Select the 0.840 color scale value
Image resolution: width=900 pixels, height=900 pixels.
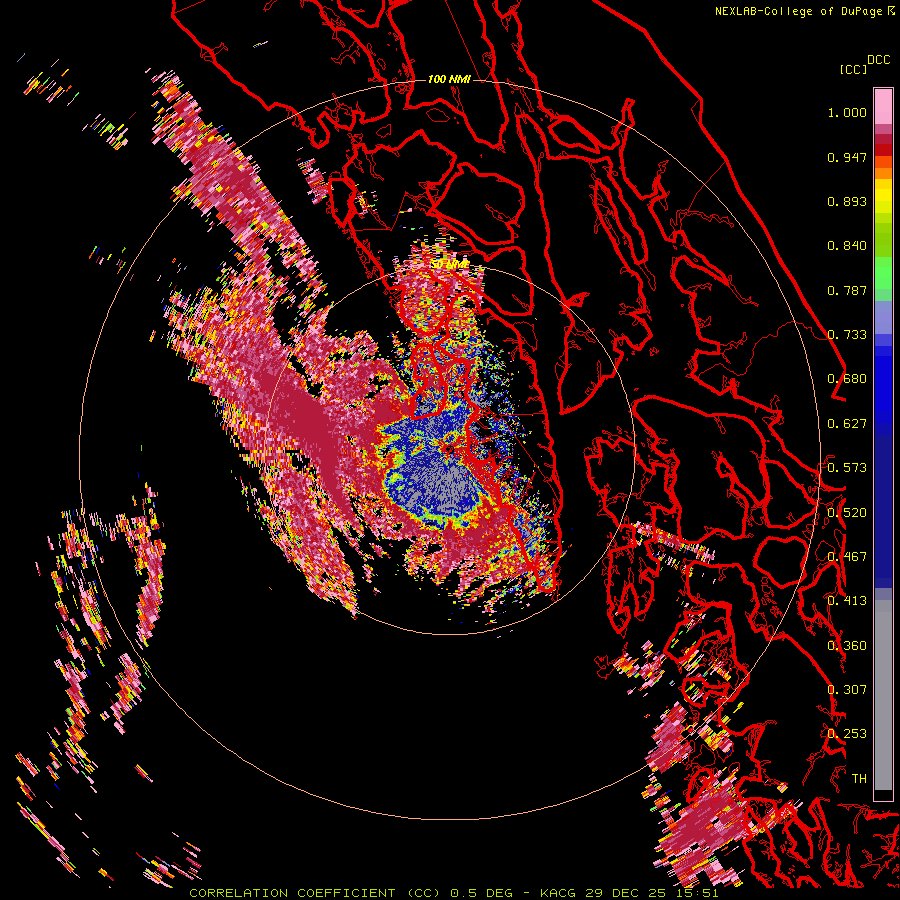click(847, 246)
